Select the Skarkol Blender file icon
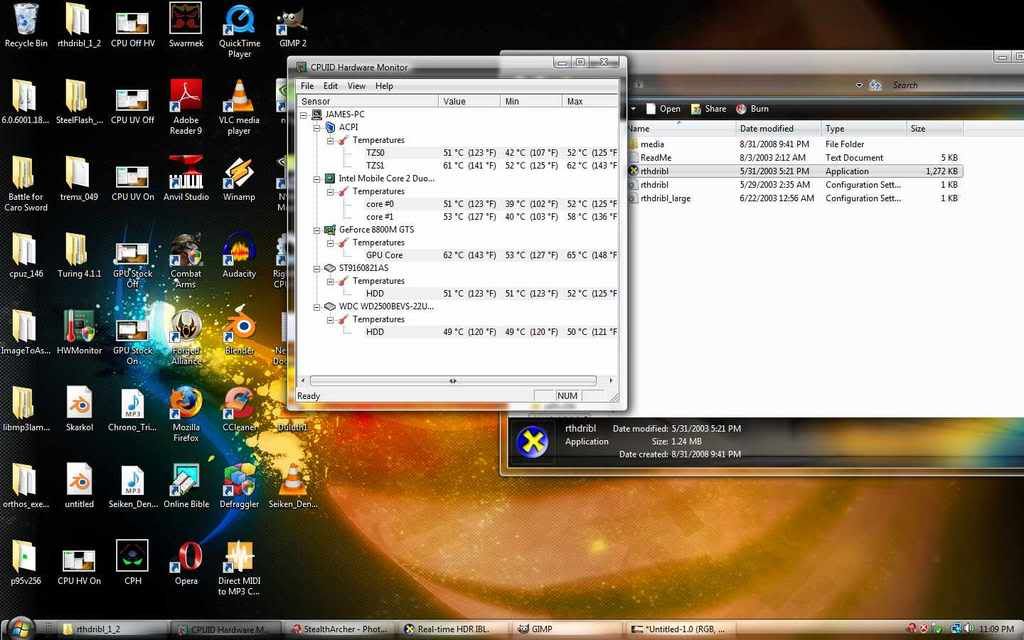 [79, 408]
